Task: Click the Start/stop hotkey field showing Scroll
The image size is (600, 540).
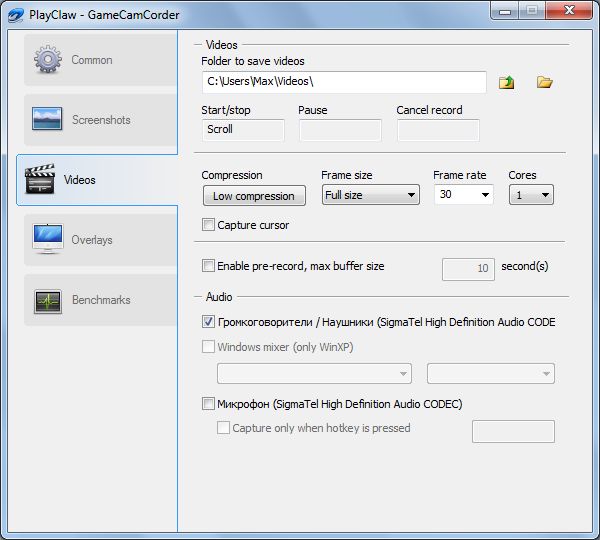Action: (x=243, y=130)
